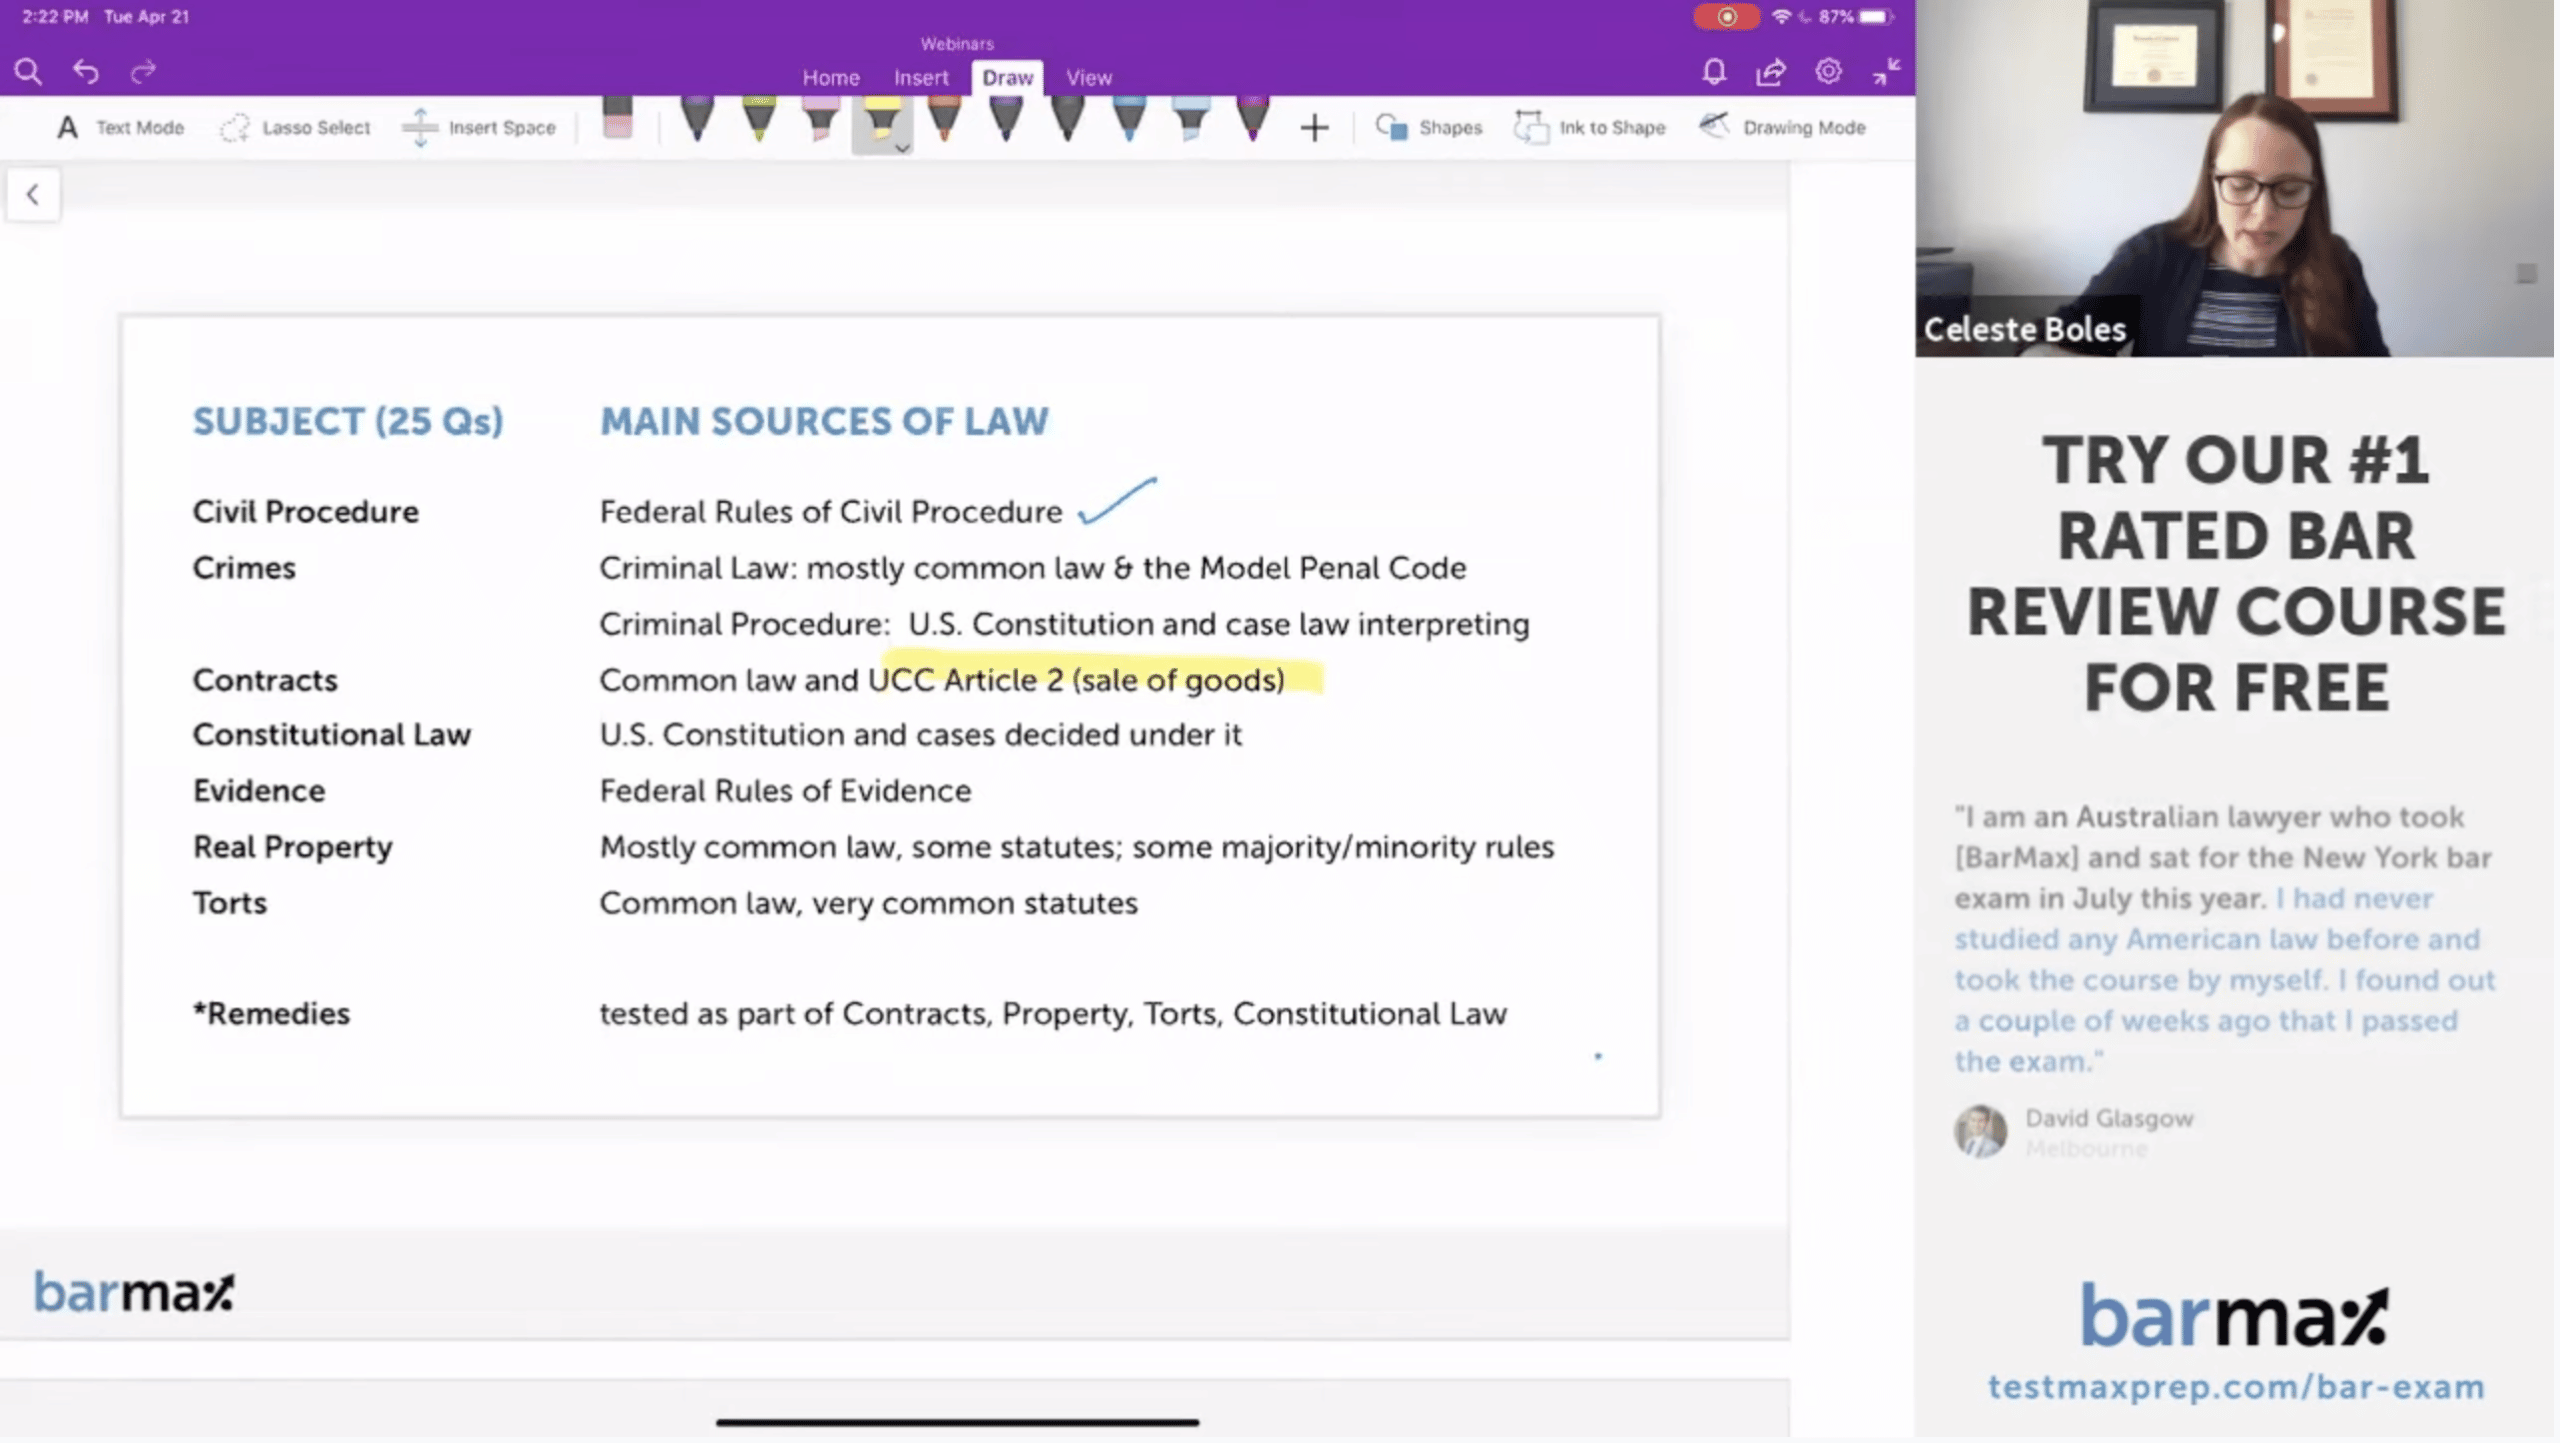
Task: Open the Insert ribbon tab
Action: (921, 77)
